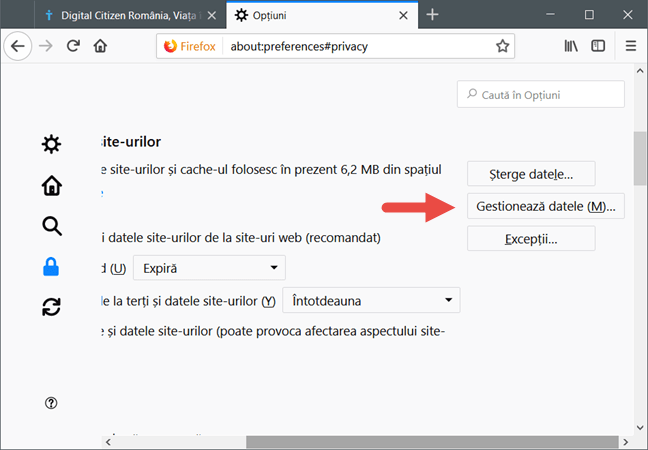Reload the current page
Screen dimensions: 648x450
click(x=73, y=46)
